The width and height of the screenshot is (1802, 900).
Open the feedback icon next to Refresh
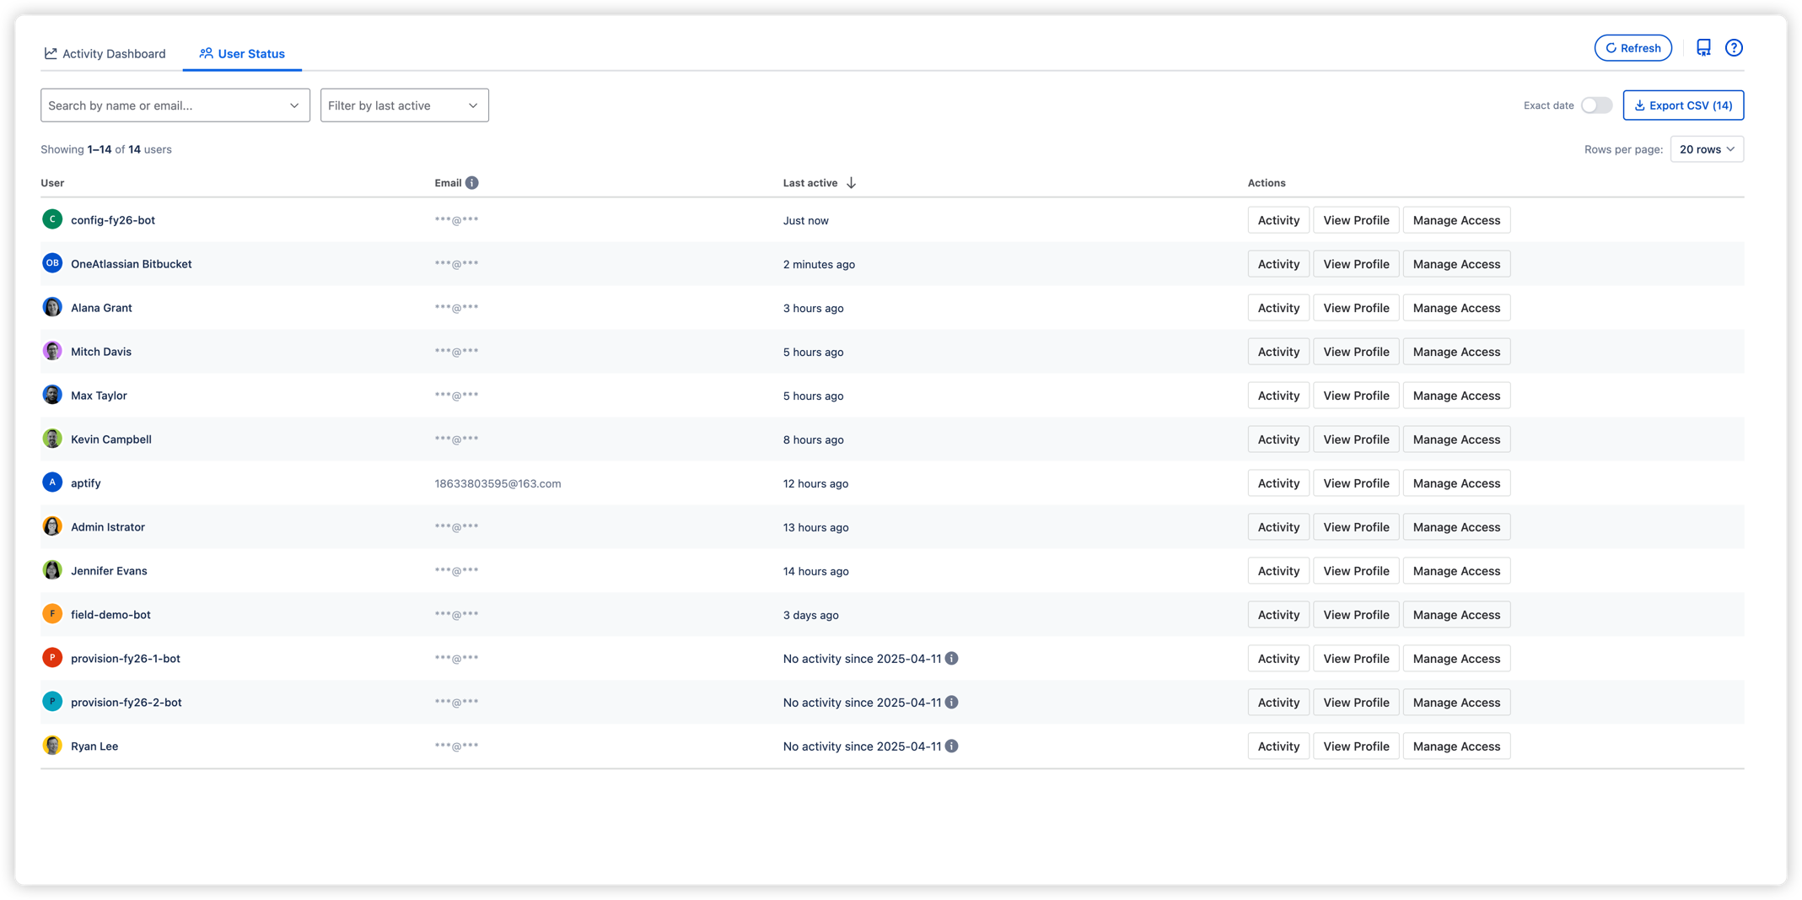pos(1704,48)
